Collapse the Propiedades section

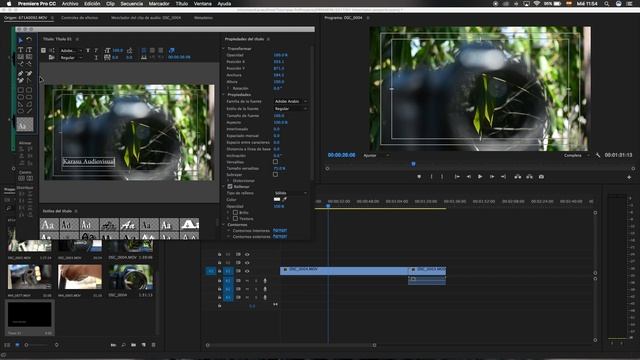(x=224, y=95)
